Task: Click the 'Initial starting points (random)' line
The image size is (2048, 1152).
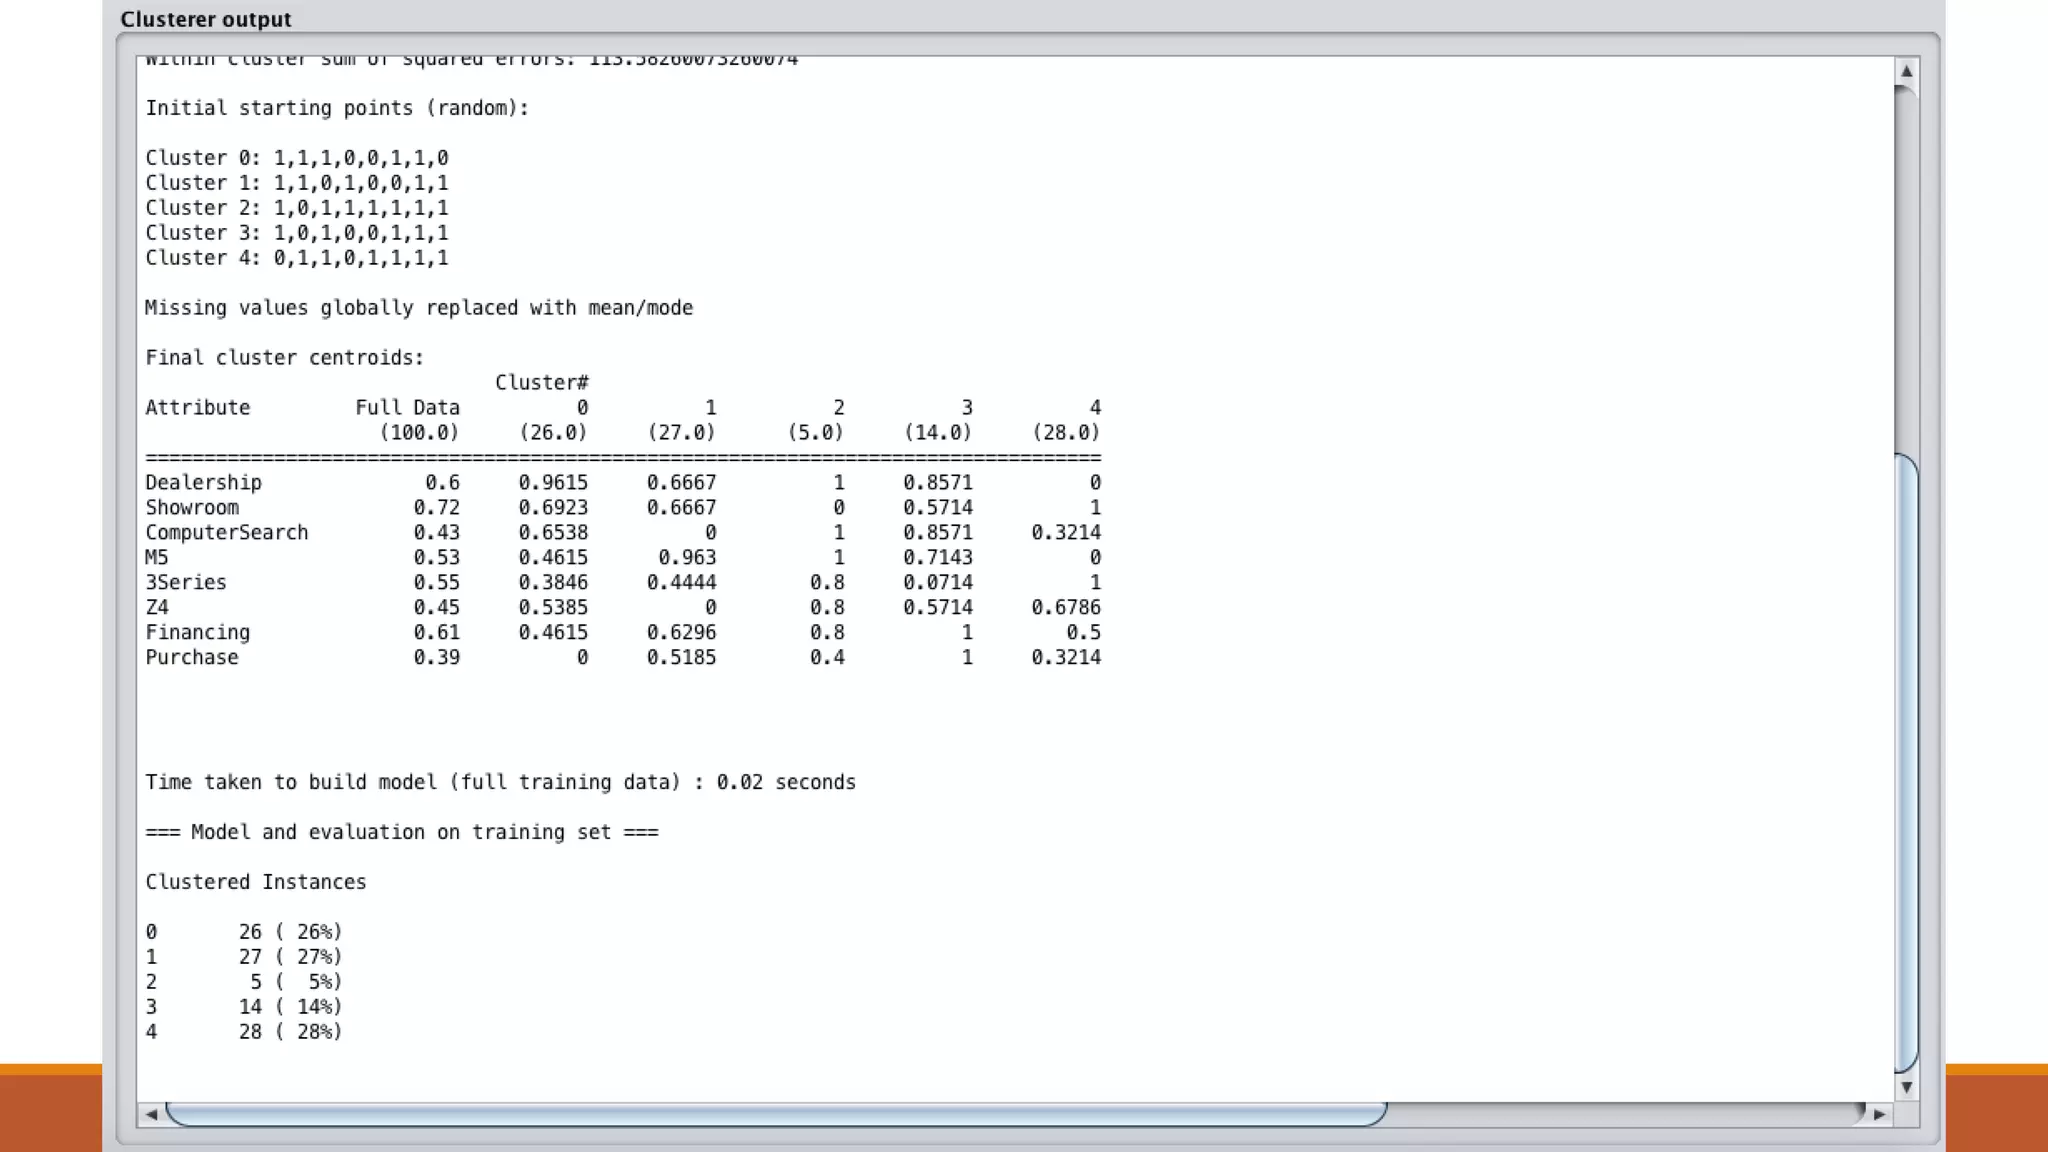Action: coord(337,108)
